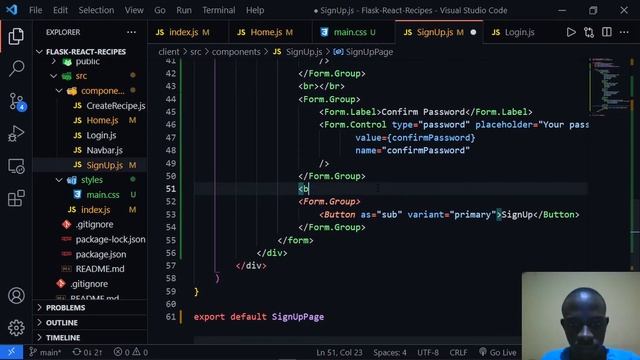This screenshot has height=360, width=640.
Task: Open the Extensions view icon
Action: (16, 198)
